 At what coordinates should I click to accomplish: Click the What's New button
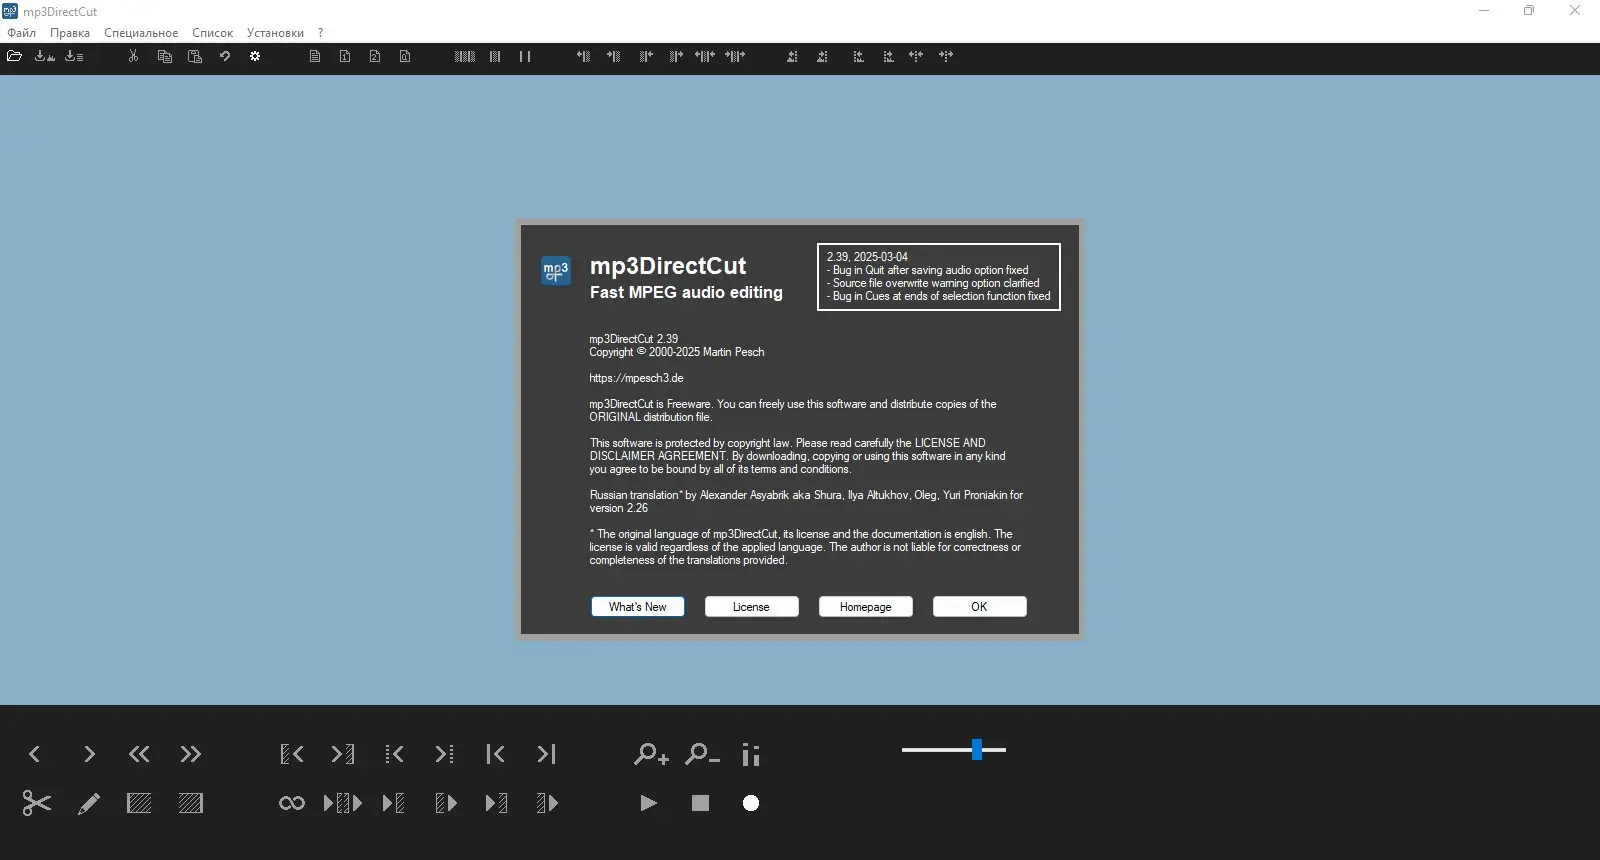point(638,607)
